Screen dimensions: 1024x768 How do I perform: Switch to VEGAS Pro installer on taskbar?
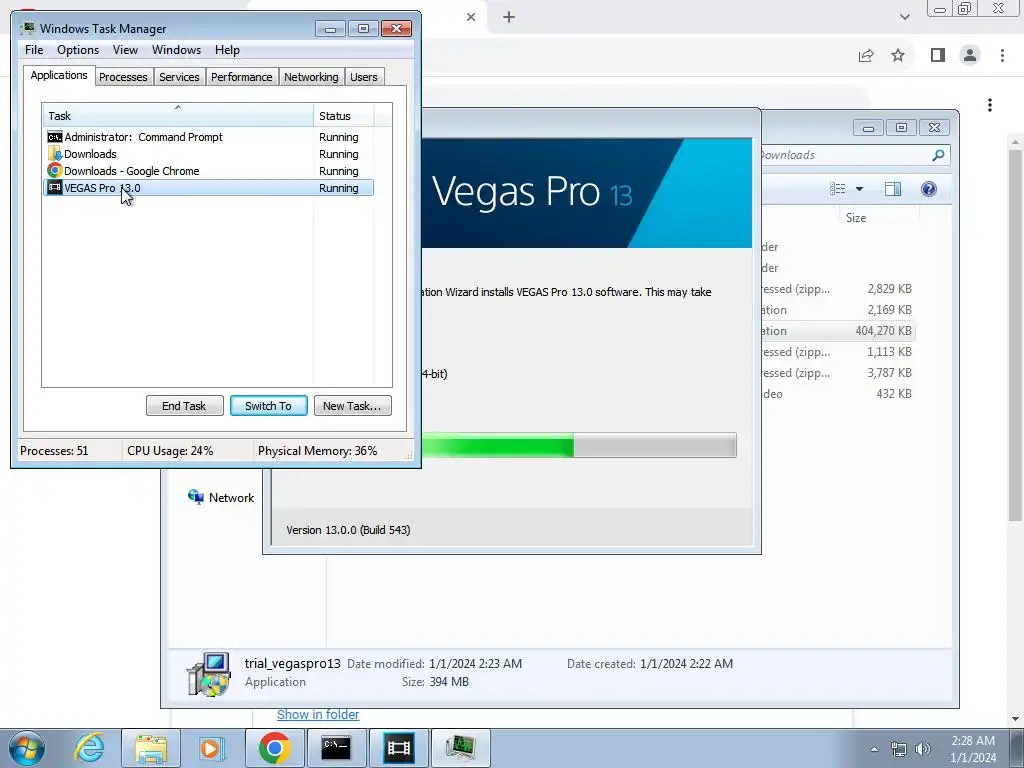click(398, 748)
